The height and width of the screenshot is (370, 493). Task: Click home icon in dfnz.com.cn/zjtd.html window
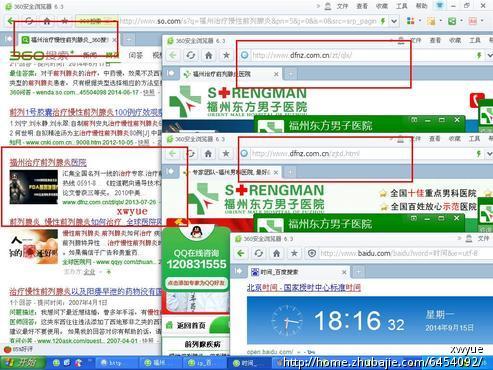(208, 154)
